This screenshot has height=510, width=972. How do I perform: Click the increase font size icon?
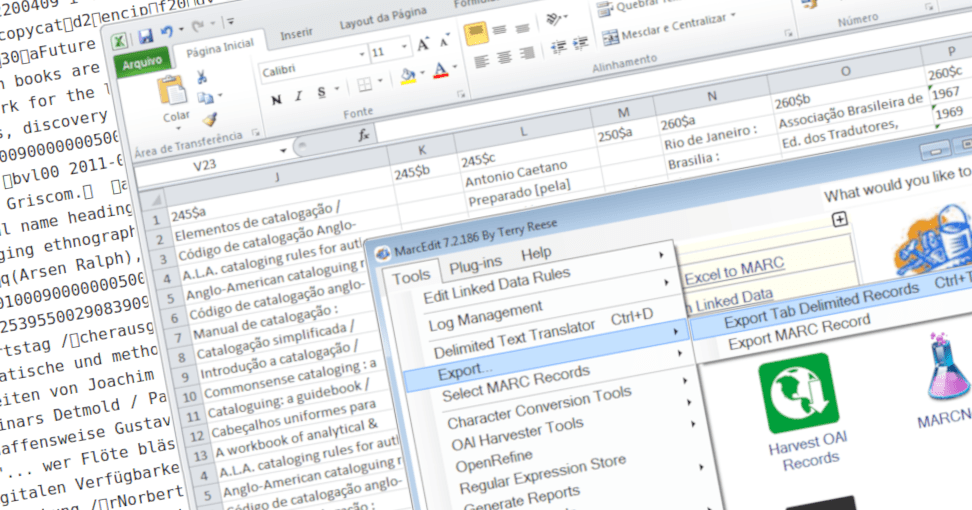[423, 44]
